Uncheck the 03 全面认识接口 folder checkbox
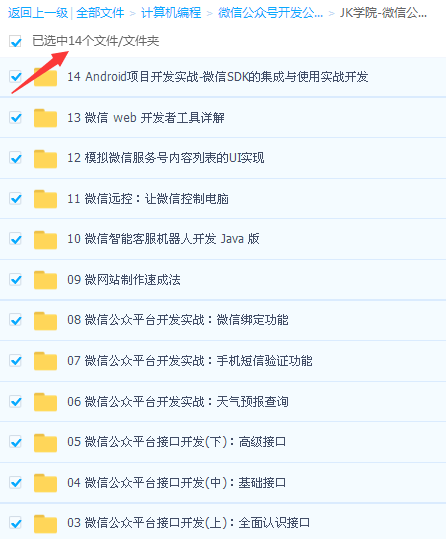446x539 pixels. (15, 523)
